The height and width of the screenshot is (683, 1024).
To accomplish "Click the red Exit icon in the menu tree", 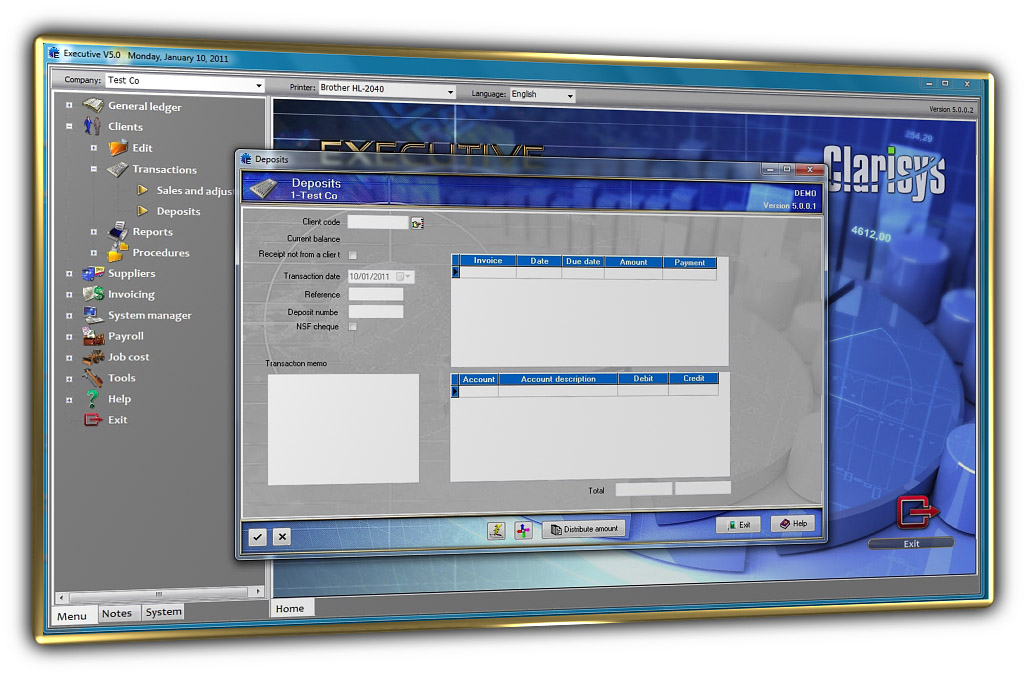I will point(93,419).
